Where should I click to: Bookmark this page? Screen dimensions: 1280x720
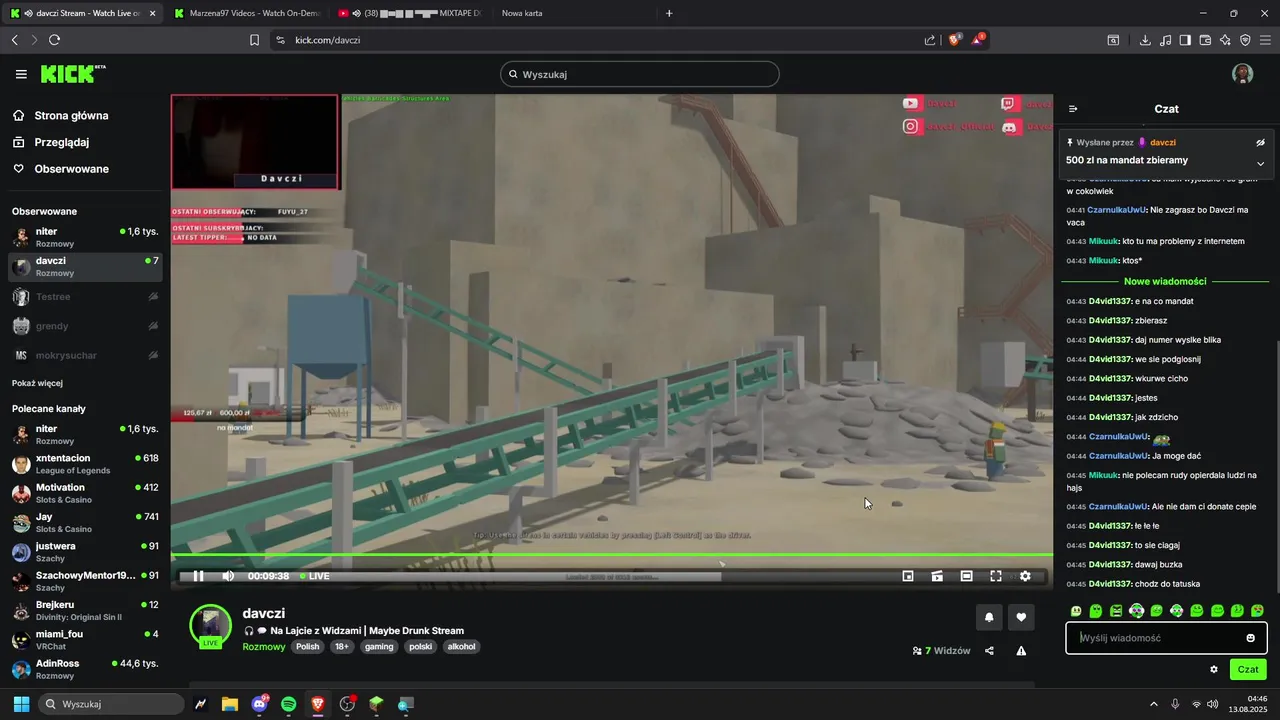254,40
